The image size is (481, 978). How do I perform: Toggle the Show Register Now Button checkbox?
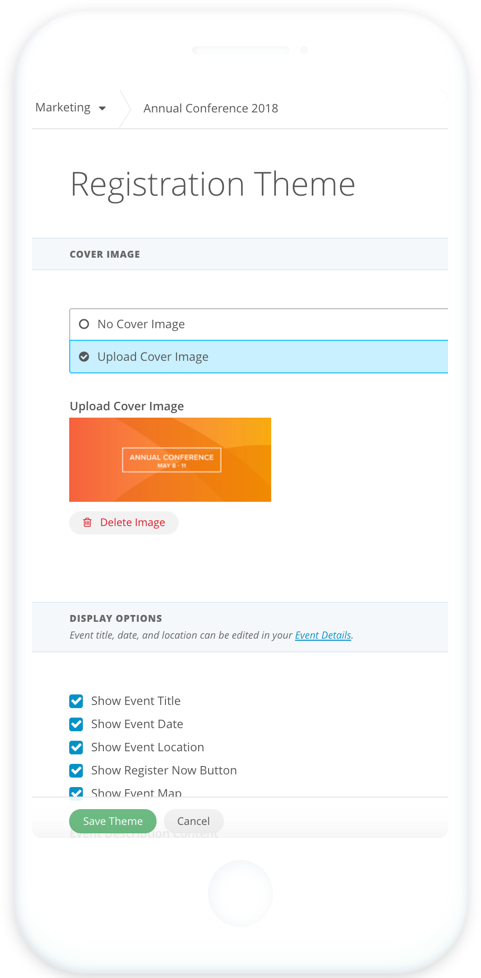click(x=76, y=770)
